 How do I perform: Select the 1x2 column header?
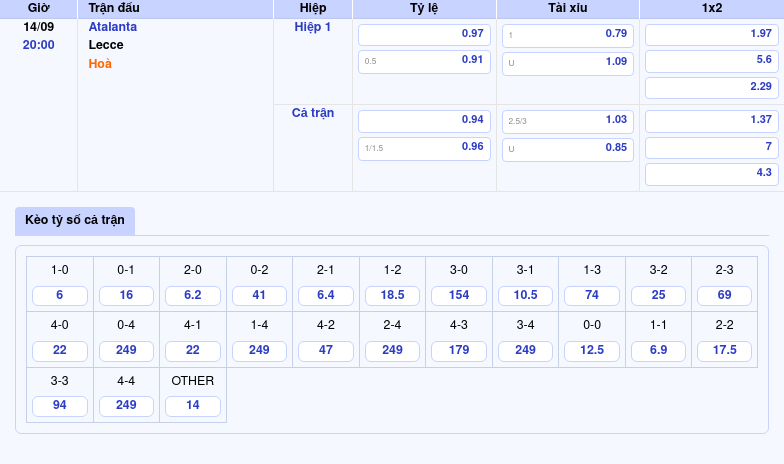coord(712,8)
